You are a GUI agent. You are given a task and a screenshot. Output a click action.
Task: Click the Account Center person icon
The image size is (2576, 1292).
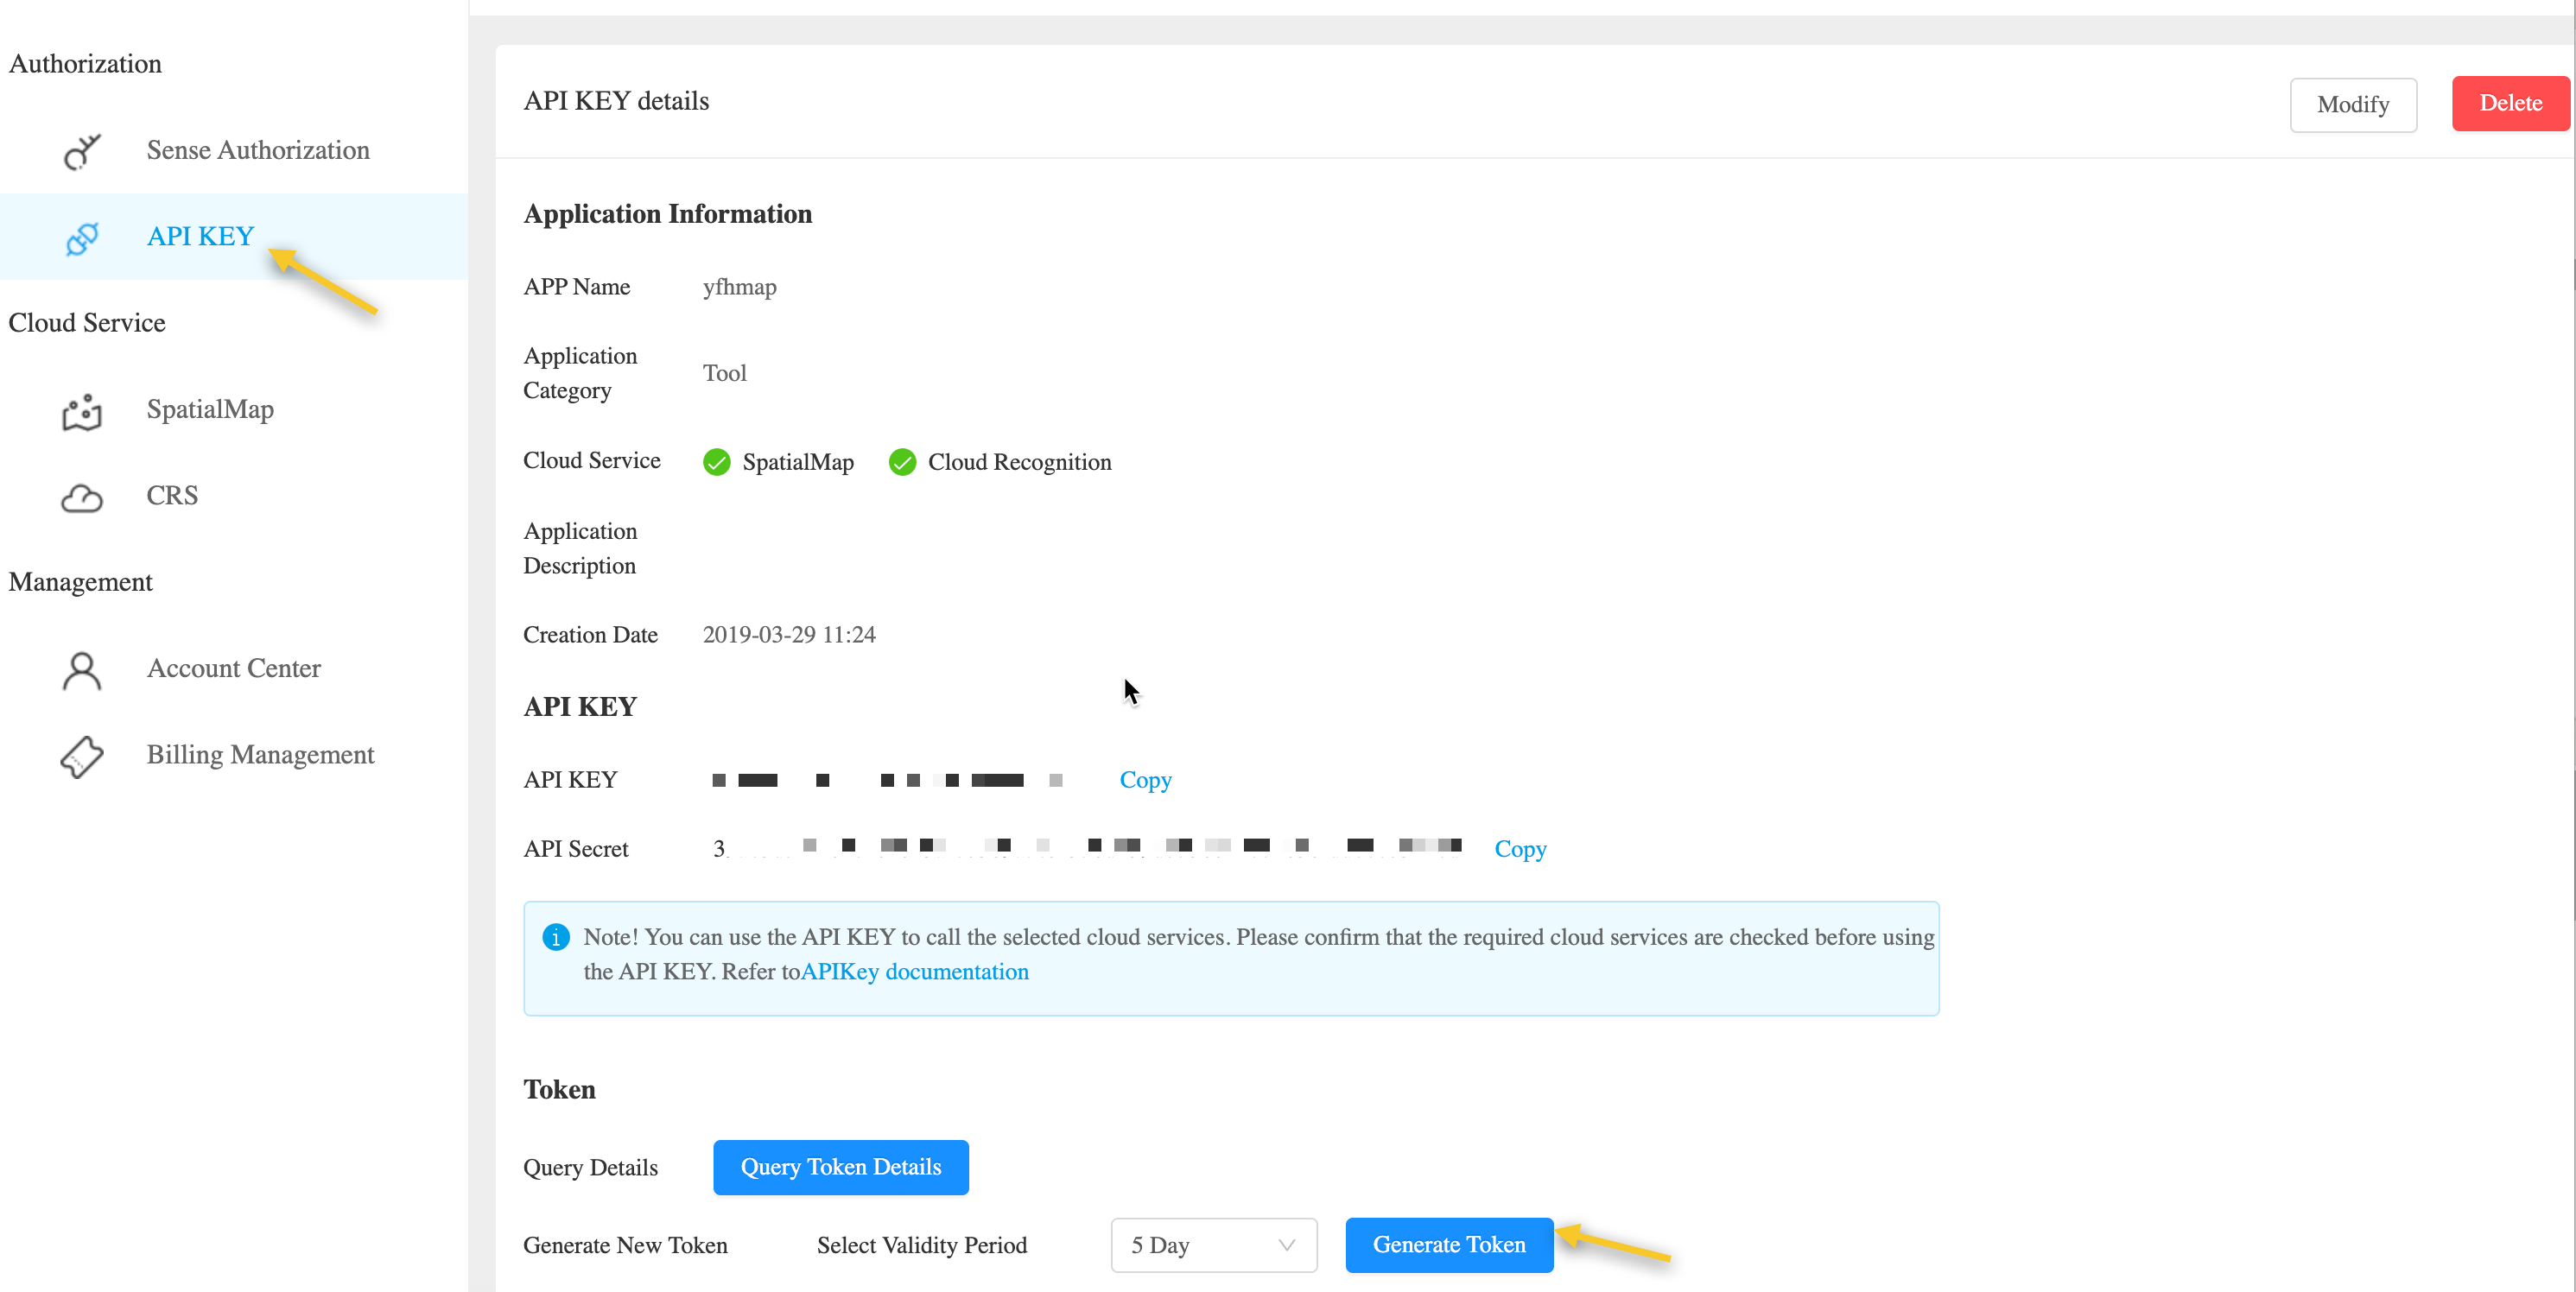(82, 670)
